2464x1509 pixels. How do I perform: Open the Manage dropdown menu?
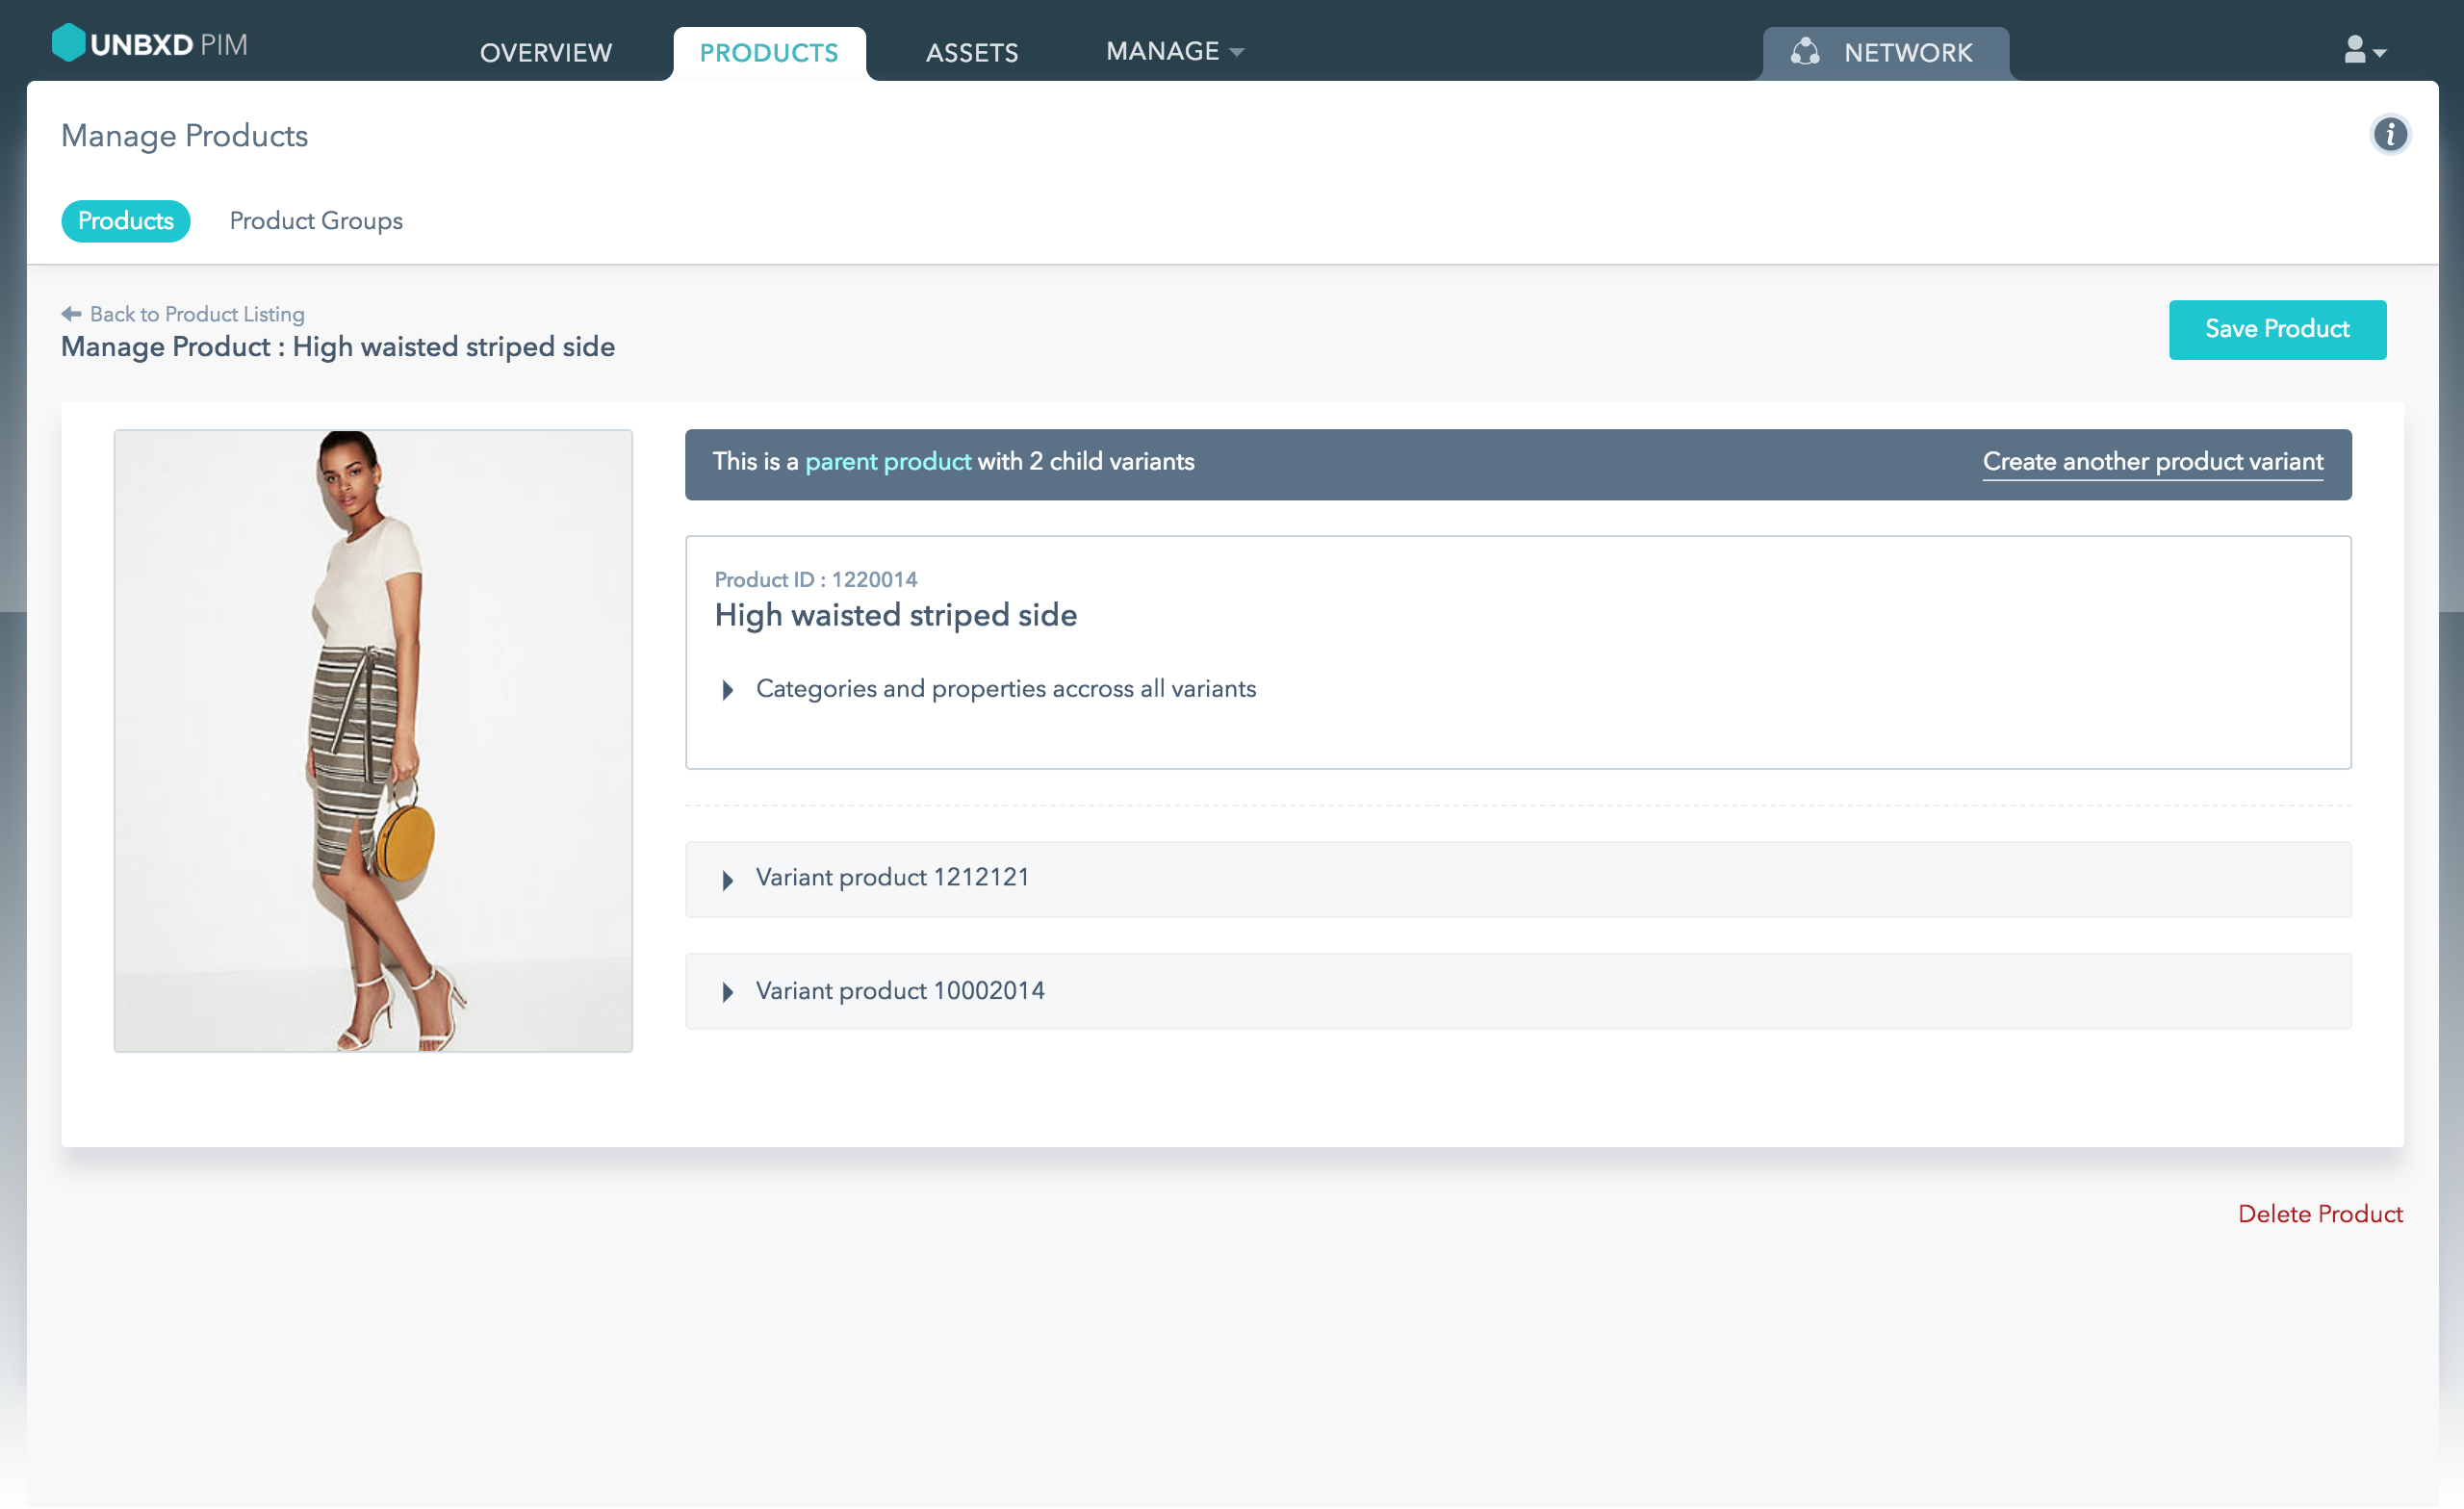1174,51
